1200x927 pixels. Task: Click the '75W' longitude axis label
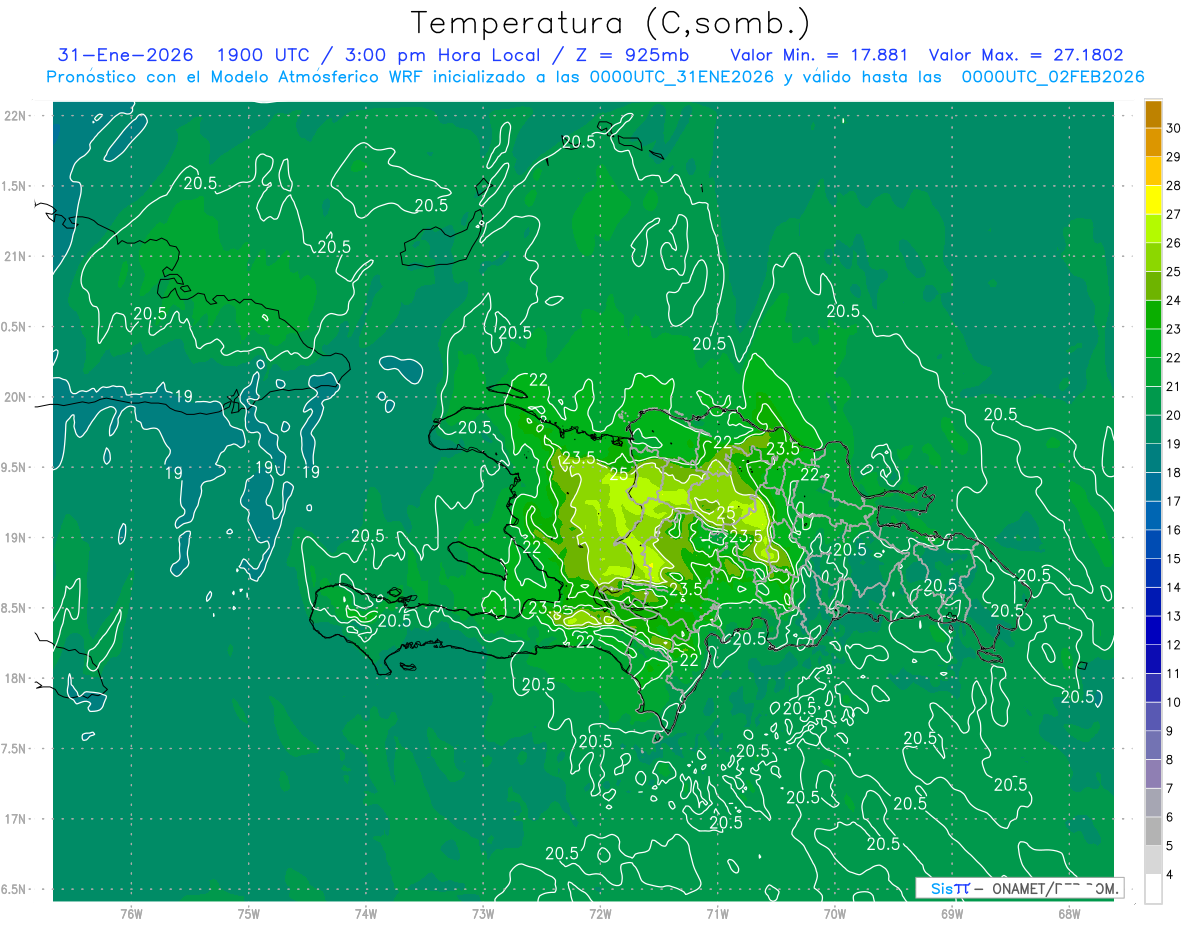(249, 915)
